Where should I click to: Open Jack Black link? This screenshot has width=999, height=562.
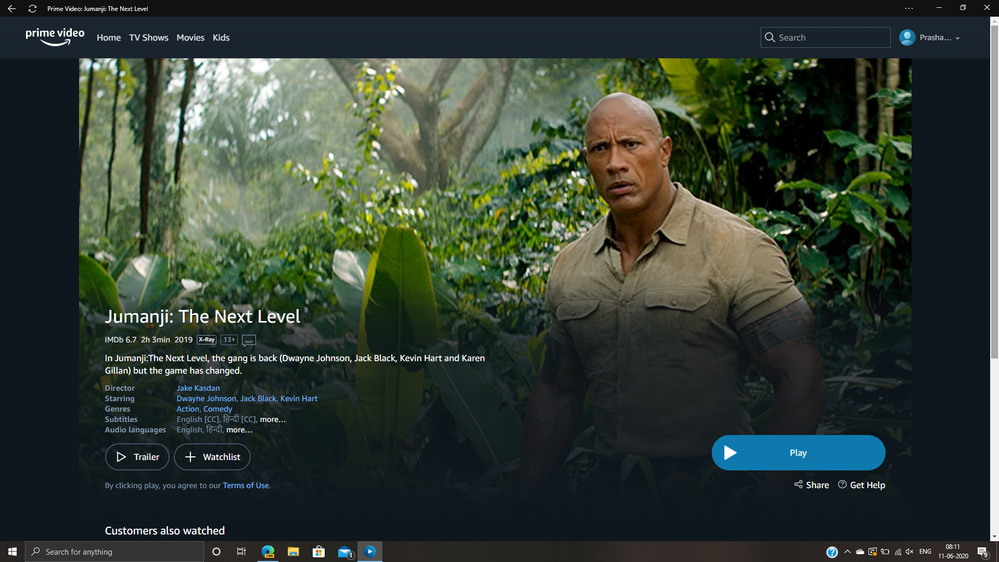(258, 398)
